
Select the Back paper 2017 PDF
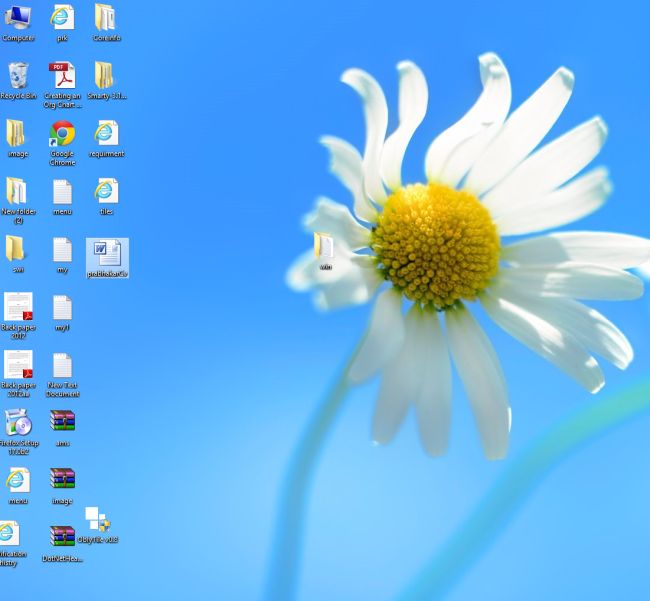(18, 316)
